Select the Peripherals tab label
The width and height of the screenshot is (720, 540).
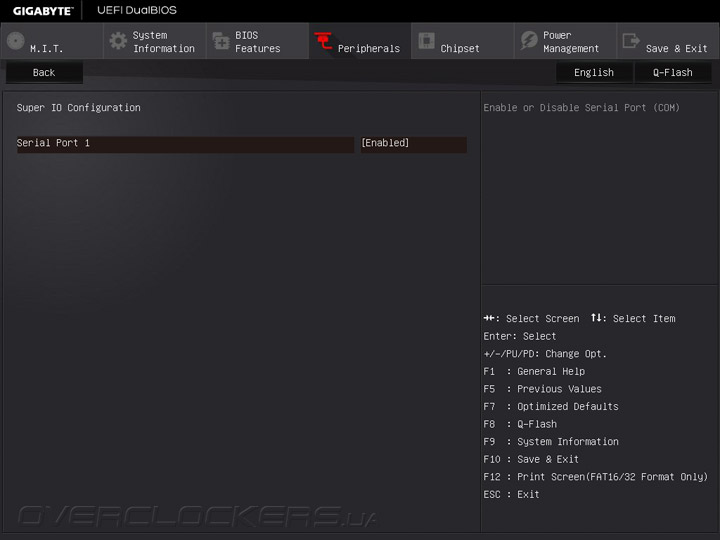point(369,48)
